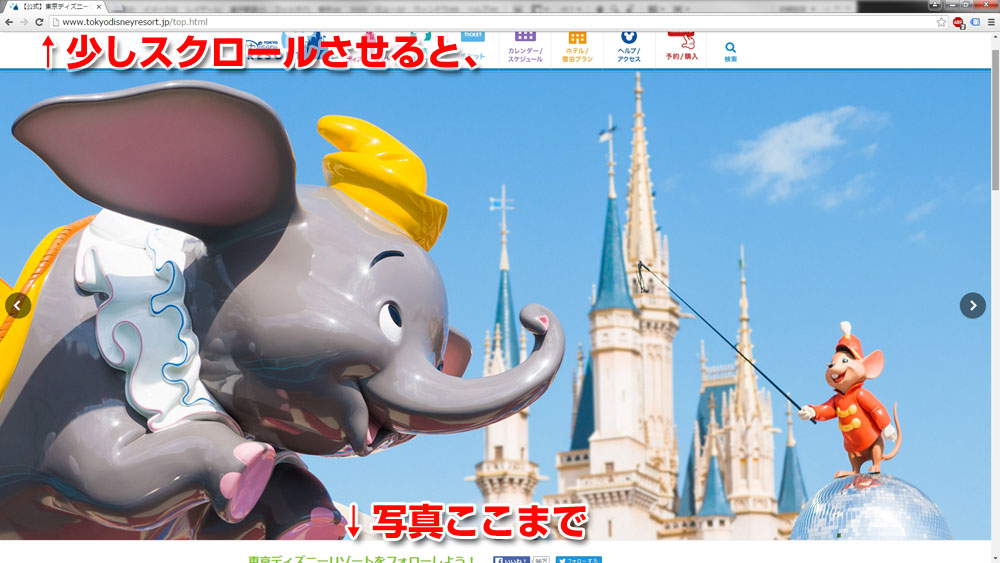Show previous slide with left carousel arrow
The width and height of the screenshot is (1000, 563).
click(18, 305)
